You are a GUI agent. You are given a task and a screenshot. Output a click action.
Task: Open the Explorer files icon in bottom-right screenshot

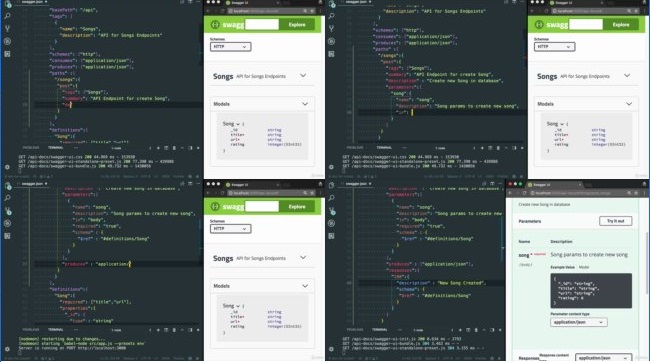coord(331,186)
